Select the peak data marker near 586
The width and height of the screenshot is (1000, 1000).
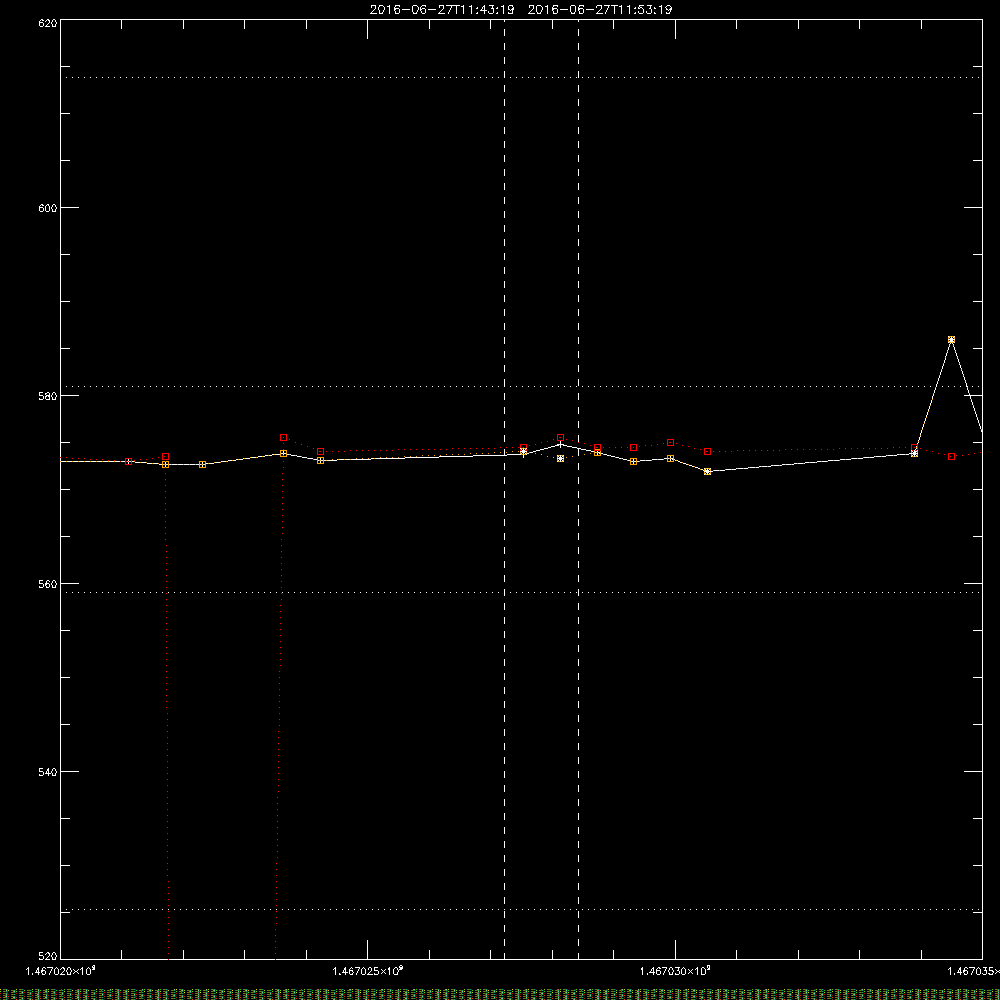tap(952, 340)
